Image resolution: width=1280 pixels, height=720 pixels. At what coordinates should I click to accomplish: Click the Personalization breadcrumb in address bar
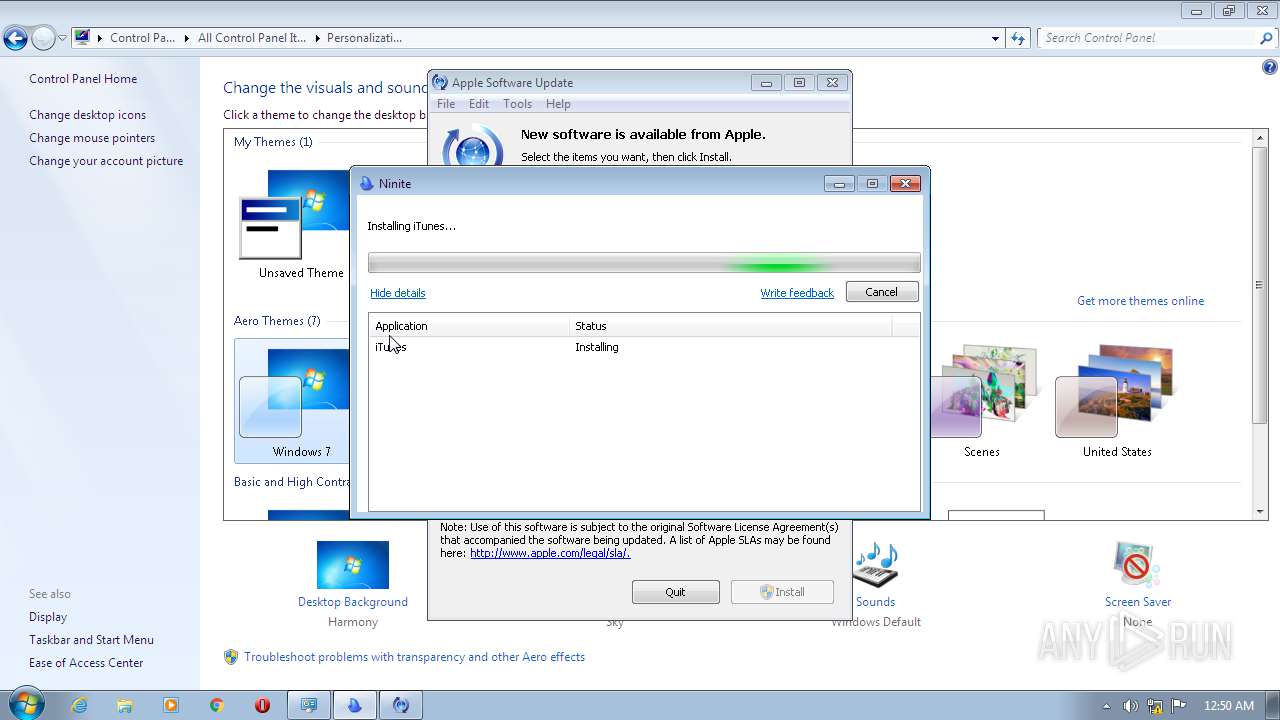pos(364,38)
